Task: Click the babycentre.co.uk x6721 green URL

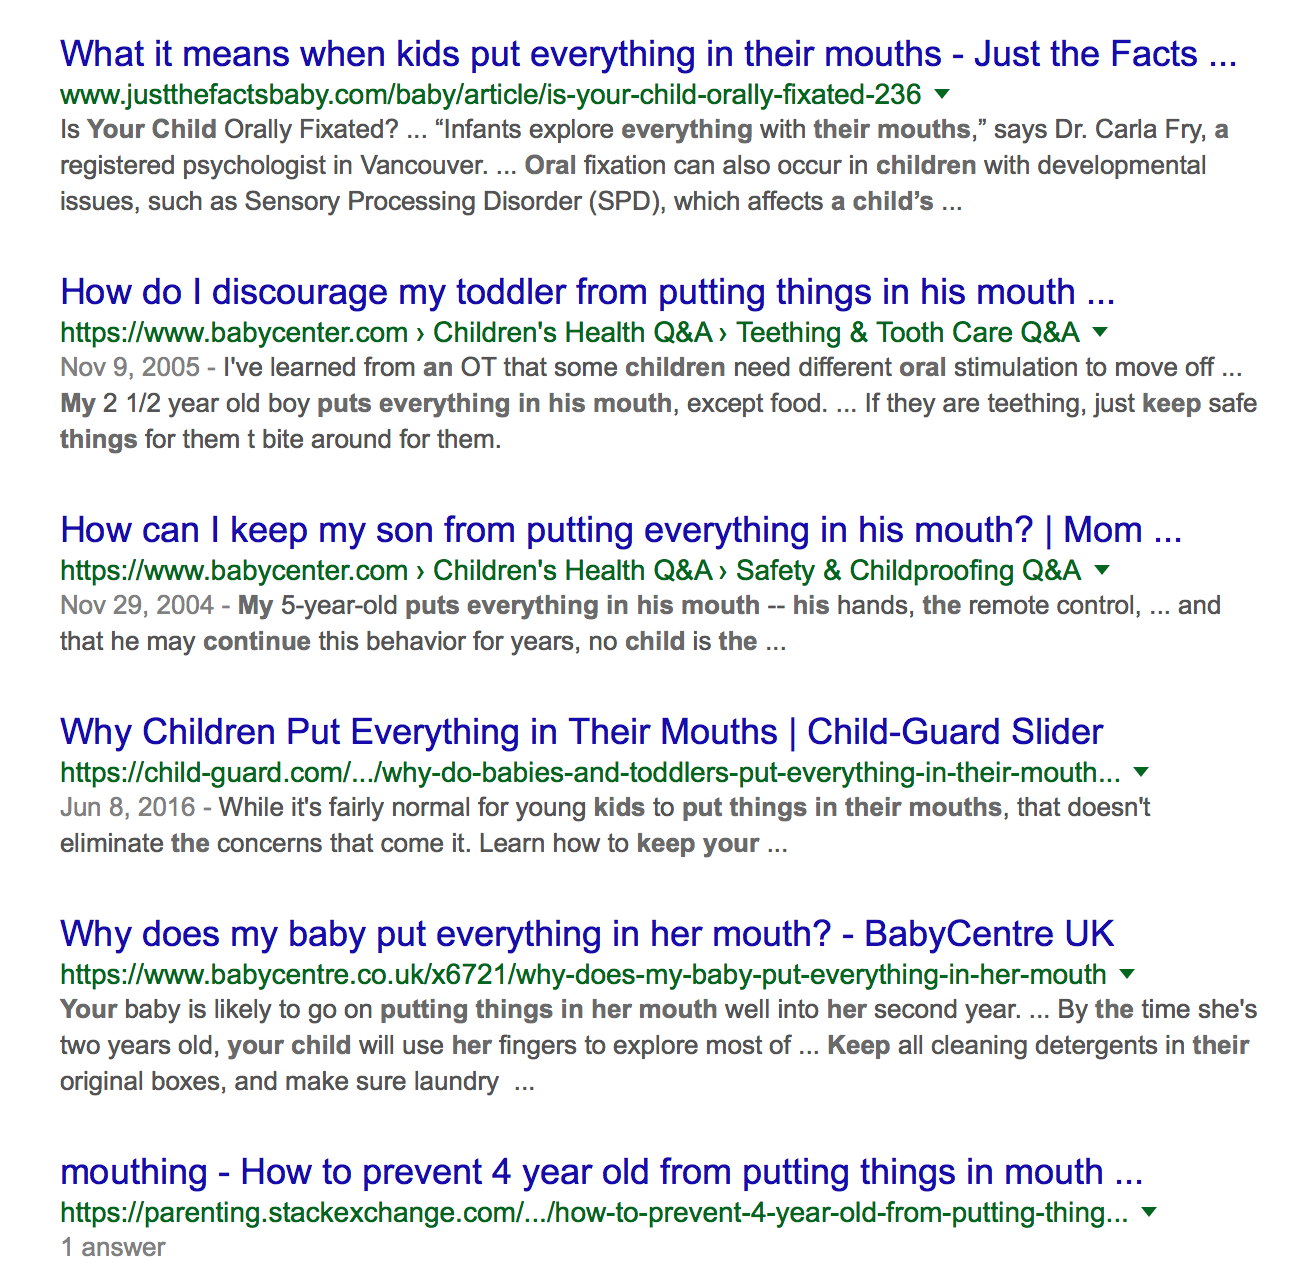Action: tap(583, 974)
